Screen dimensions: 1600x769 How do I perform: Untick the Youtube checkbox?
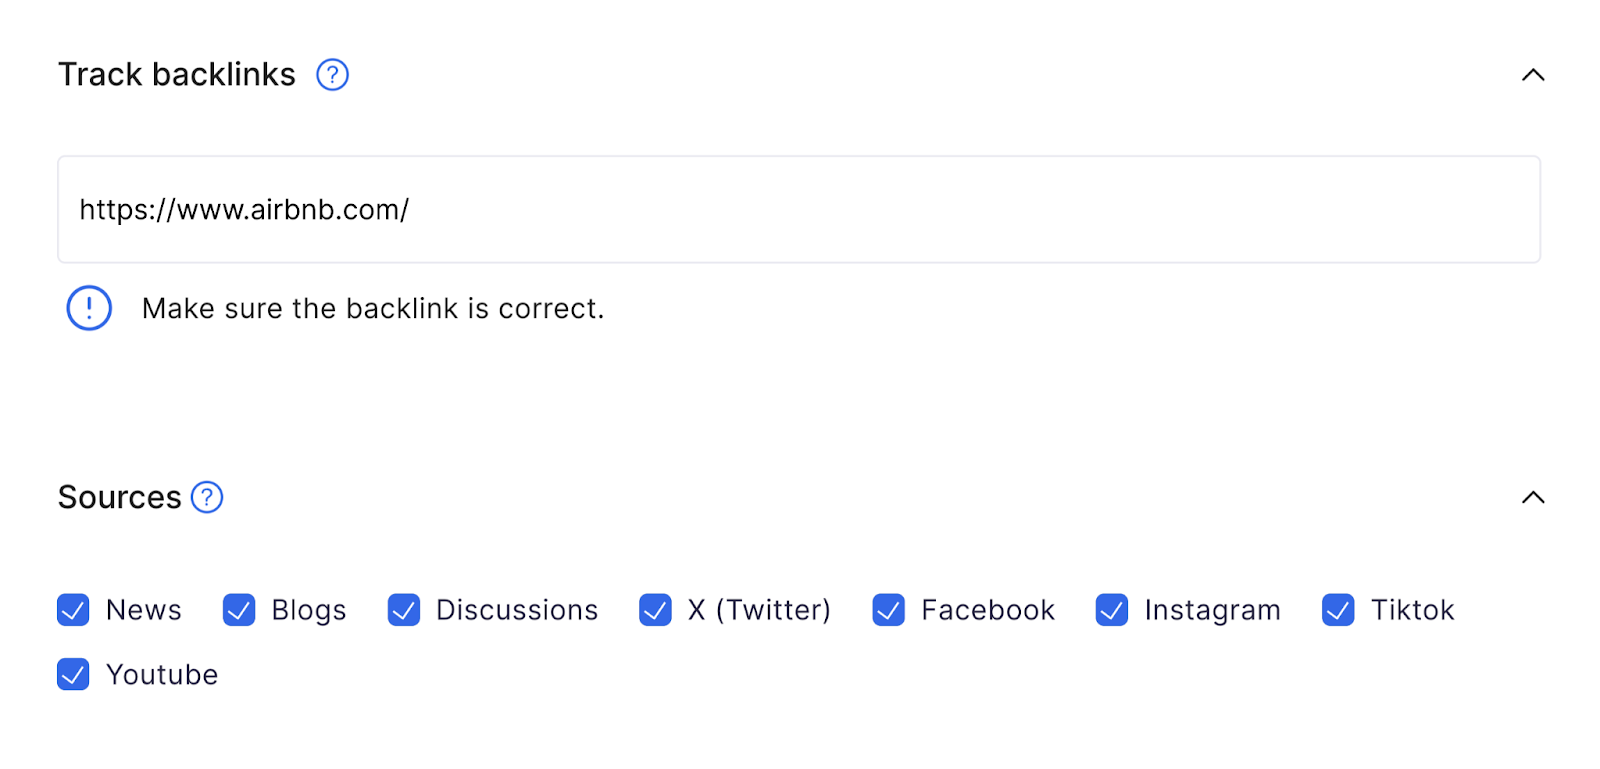click(x=73, y=675)
